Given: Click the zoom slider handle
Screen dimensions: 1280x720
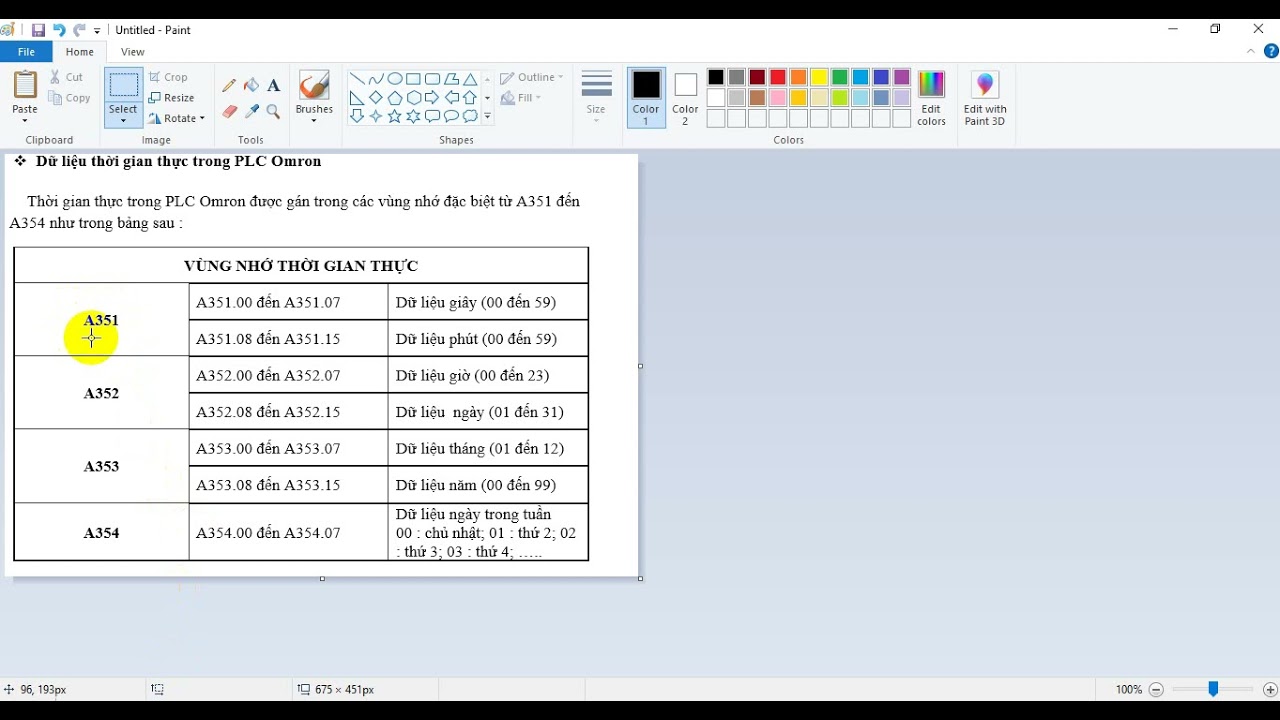Looking at the screenshot, I should click(x=1213, y=689).
